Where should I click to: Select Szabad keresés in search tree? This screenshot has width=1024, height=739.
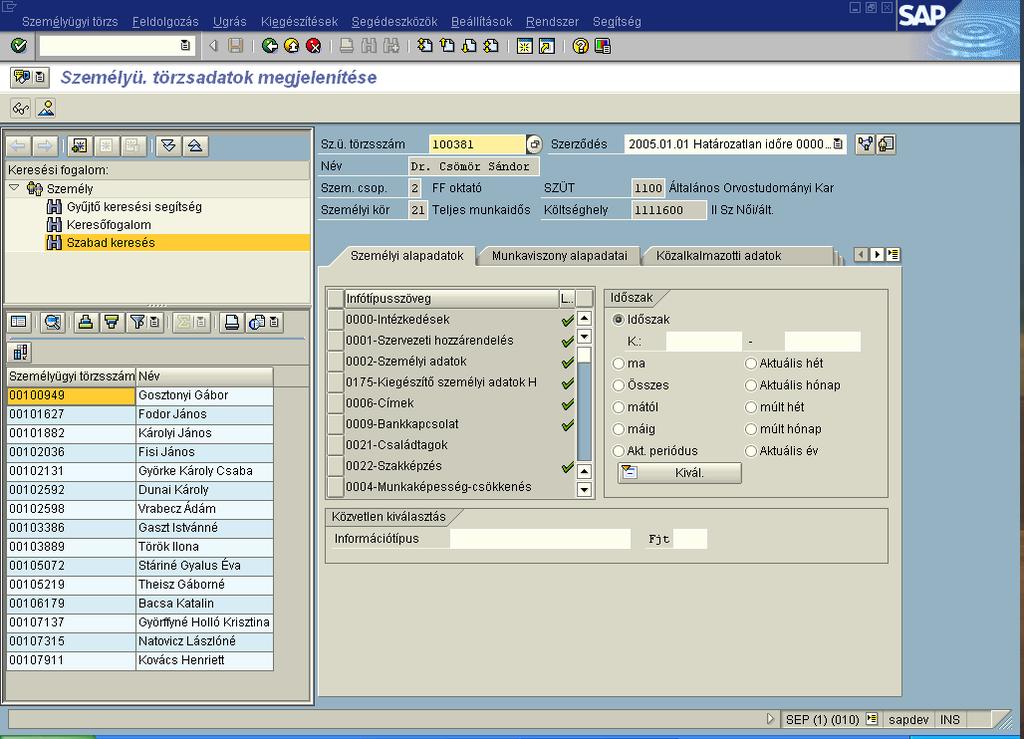[111, 243]
